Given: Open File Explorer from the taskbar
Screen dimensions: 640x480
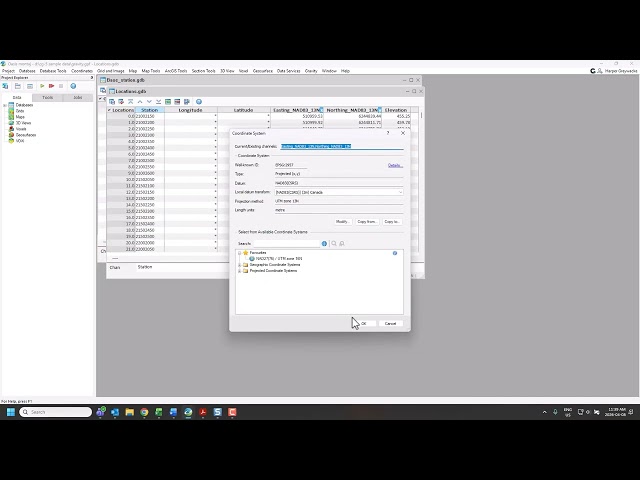Looking at the screenshot, I should 130,412.
